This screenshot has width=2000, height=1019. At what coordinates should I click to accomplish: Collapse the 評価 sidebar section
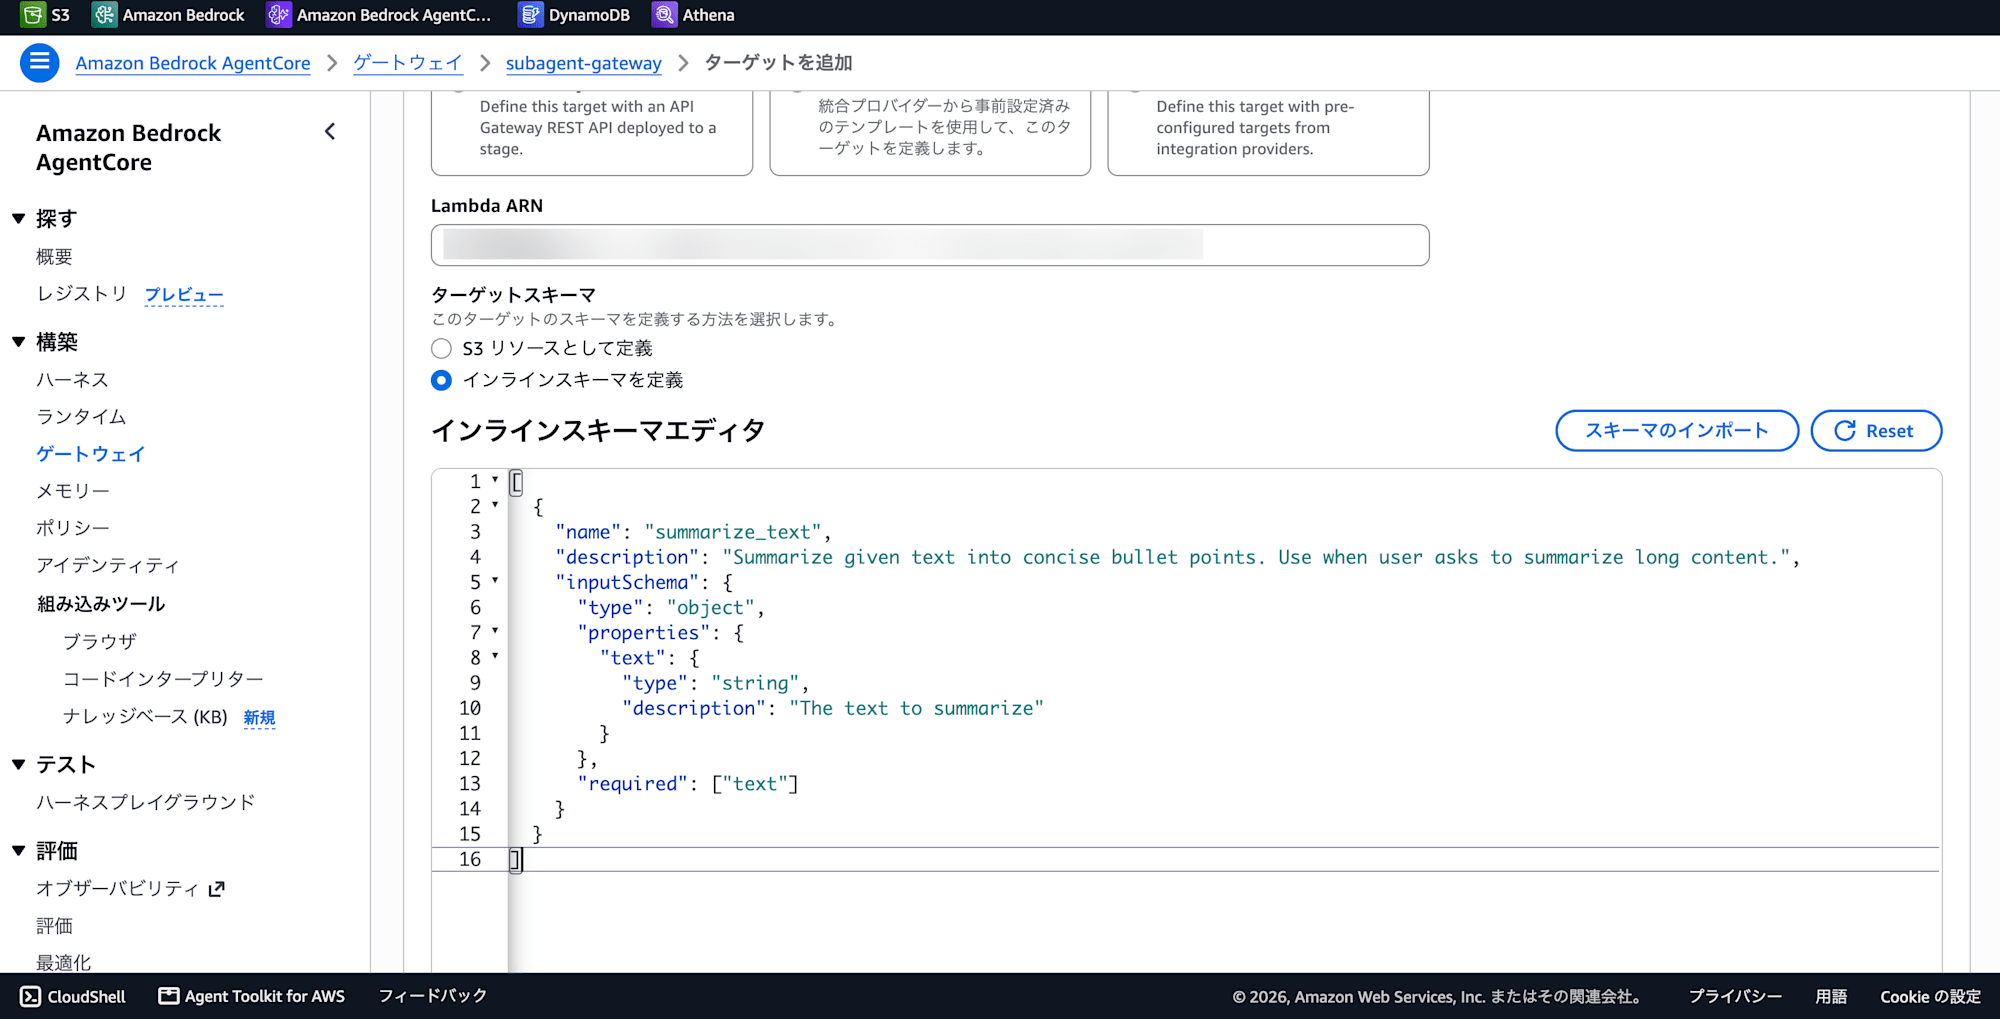[19, 851]
